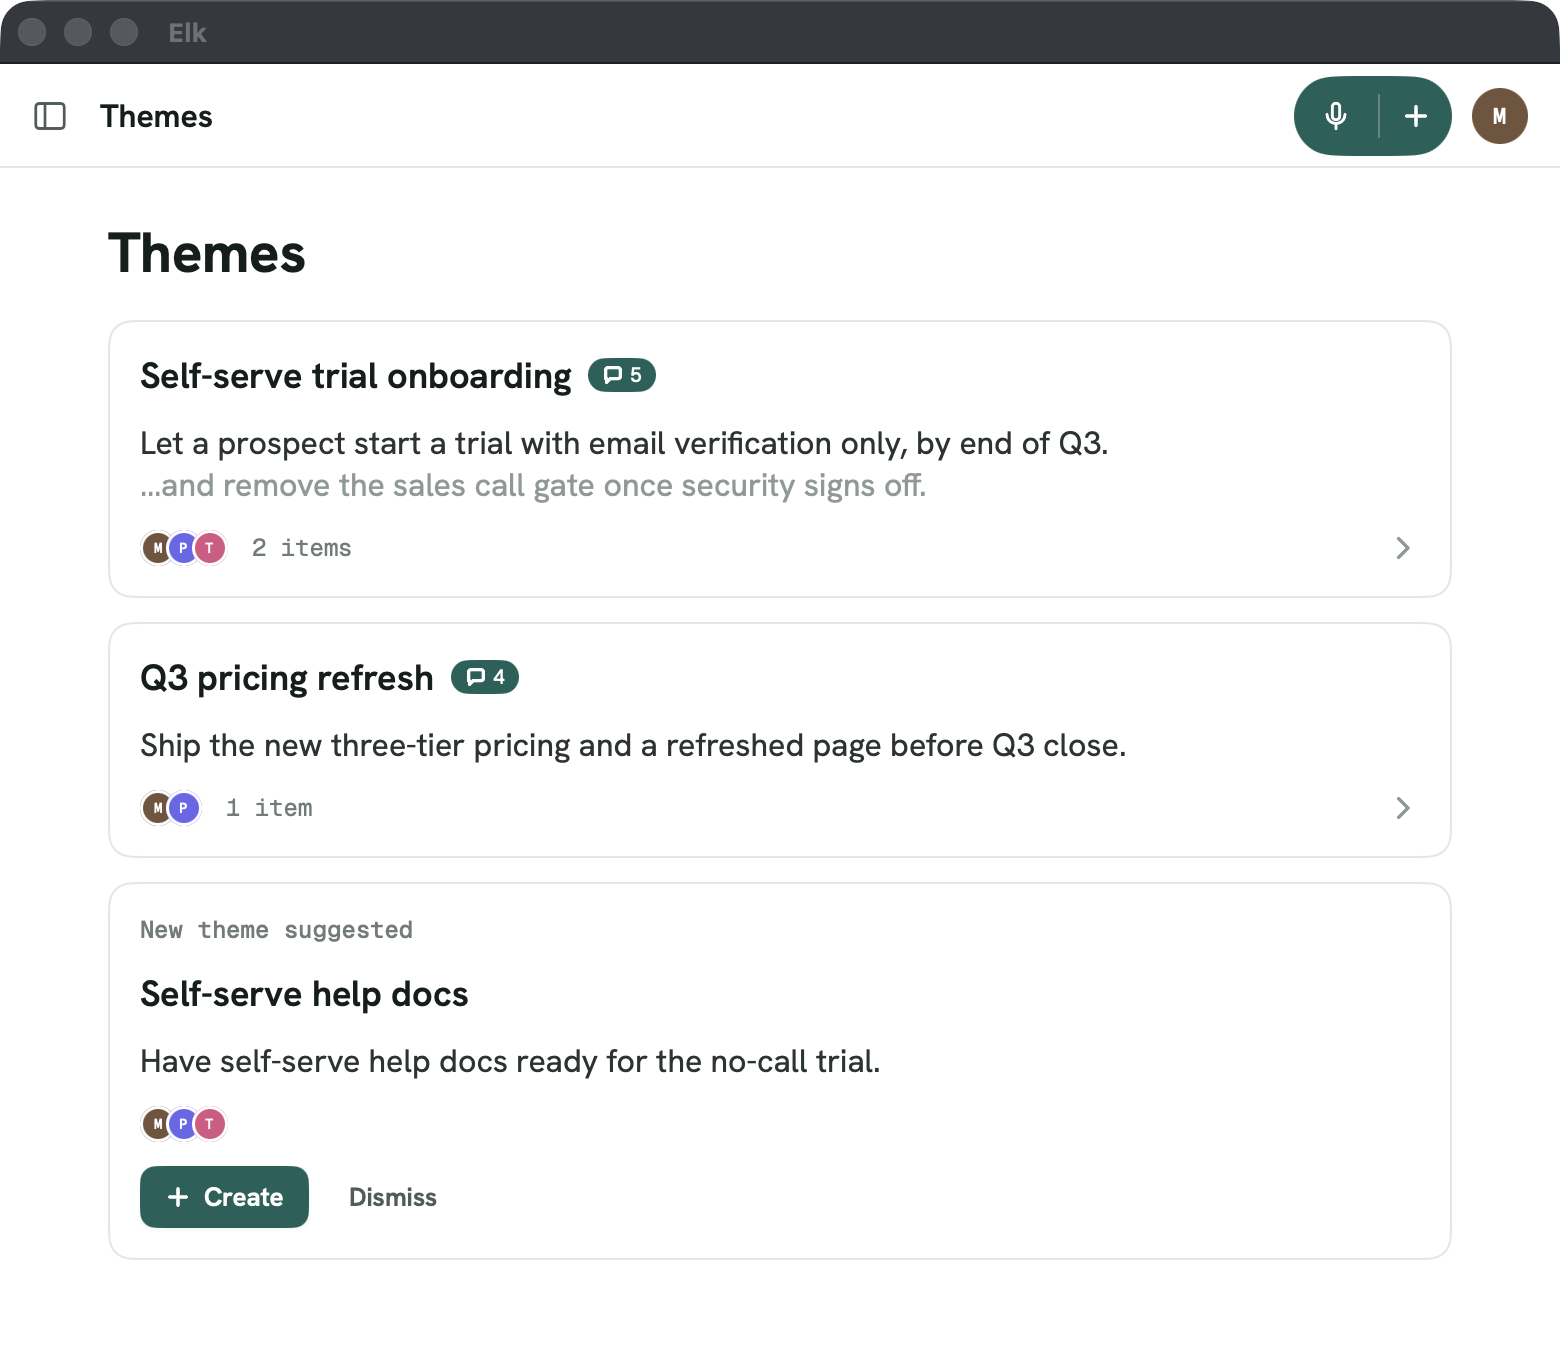
Task: Expand Self-serve trial onboarding chevron
Action: (x=1403, y=548)
